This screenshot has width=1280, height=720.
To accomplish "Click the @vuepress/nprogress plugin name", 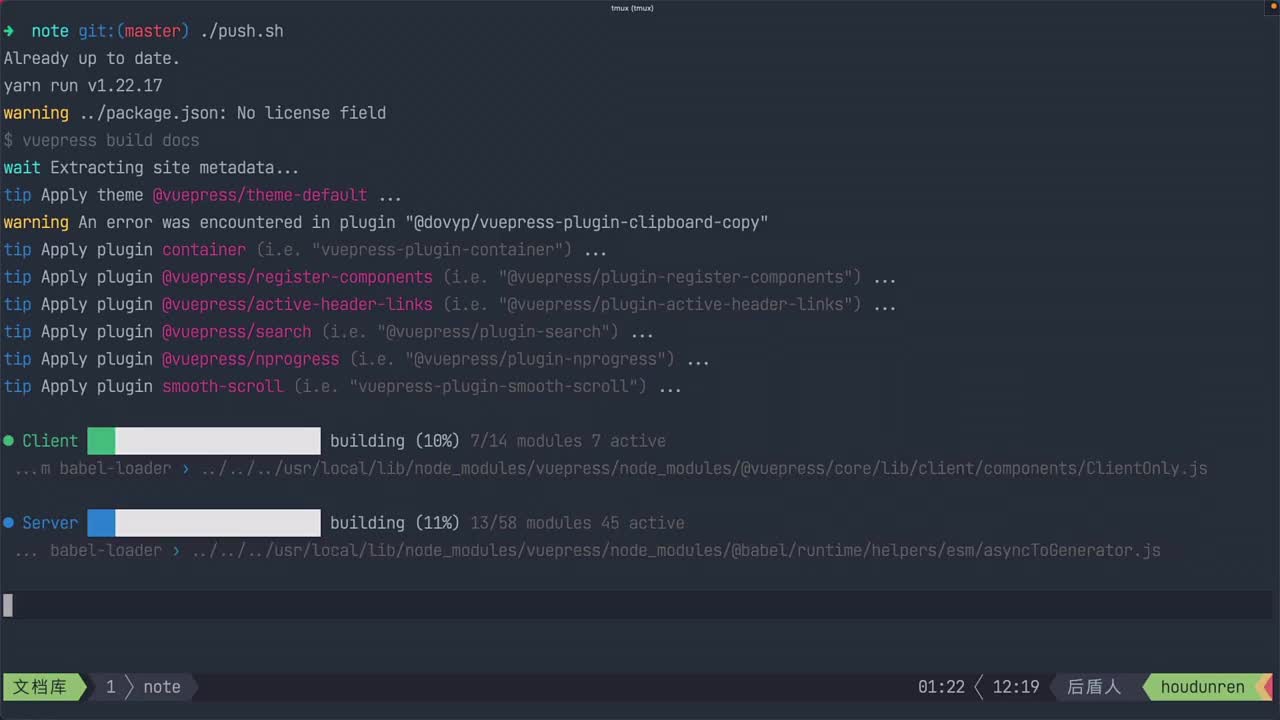I will (251, 359).
